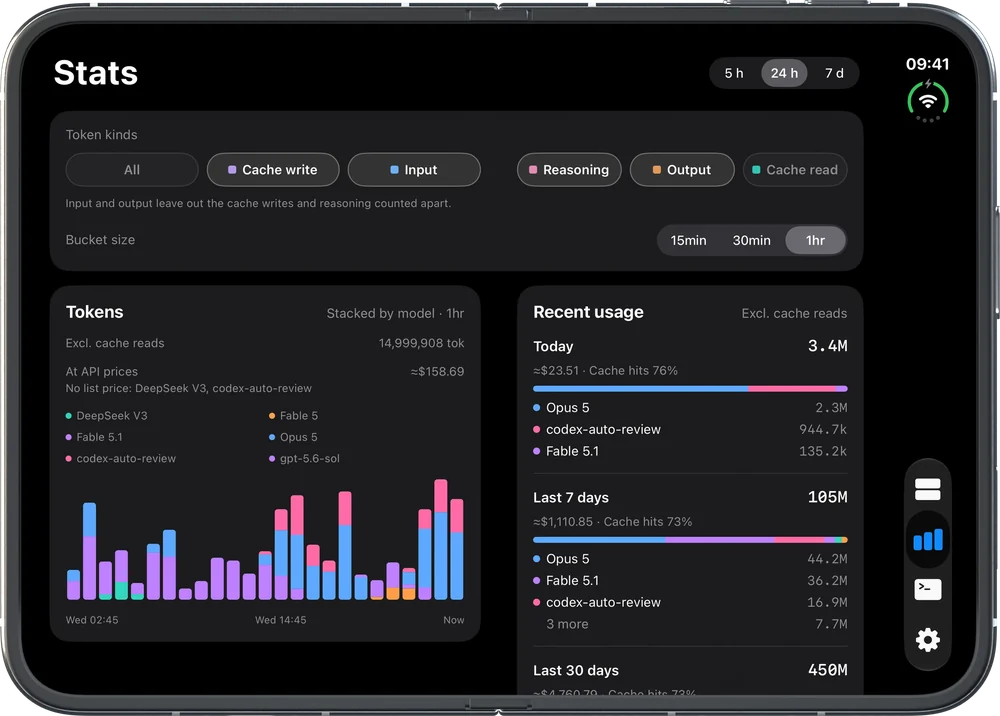This screenshot has width=1000, height=716.
Task: Open the settings gear icon
Action: pyautogui.click(x=927, y=639)
